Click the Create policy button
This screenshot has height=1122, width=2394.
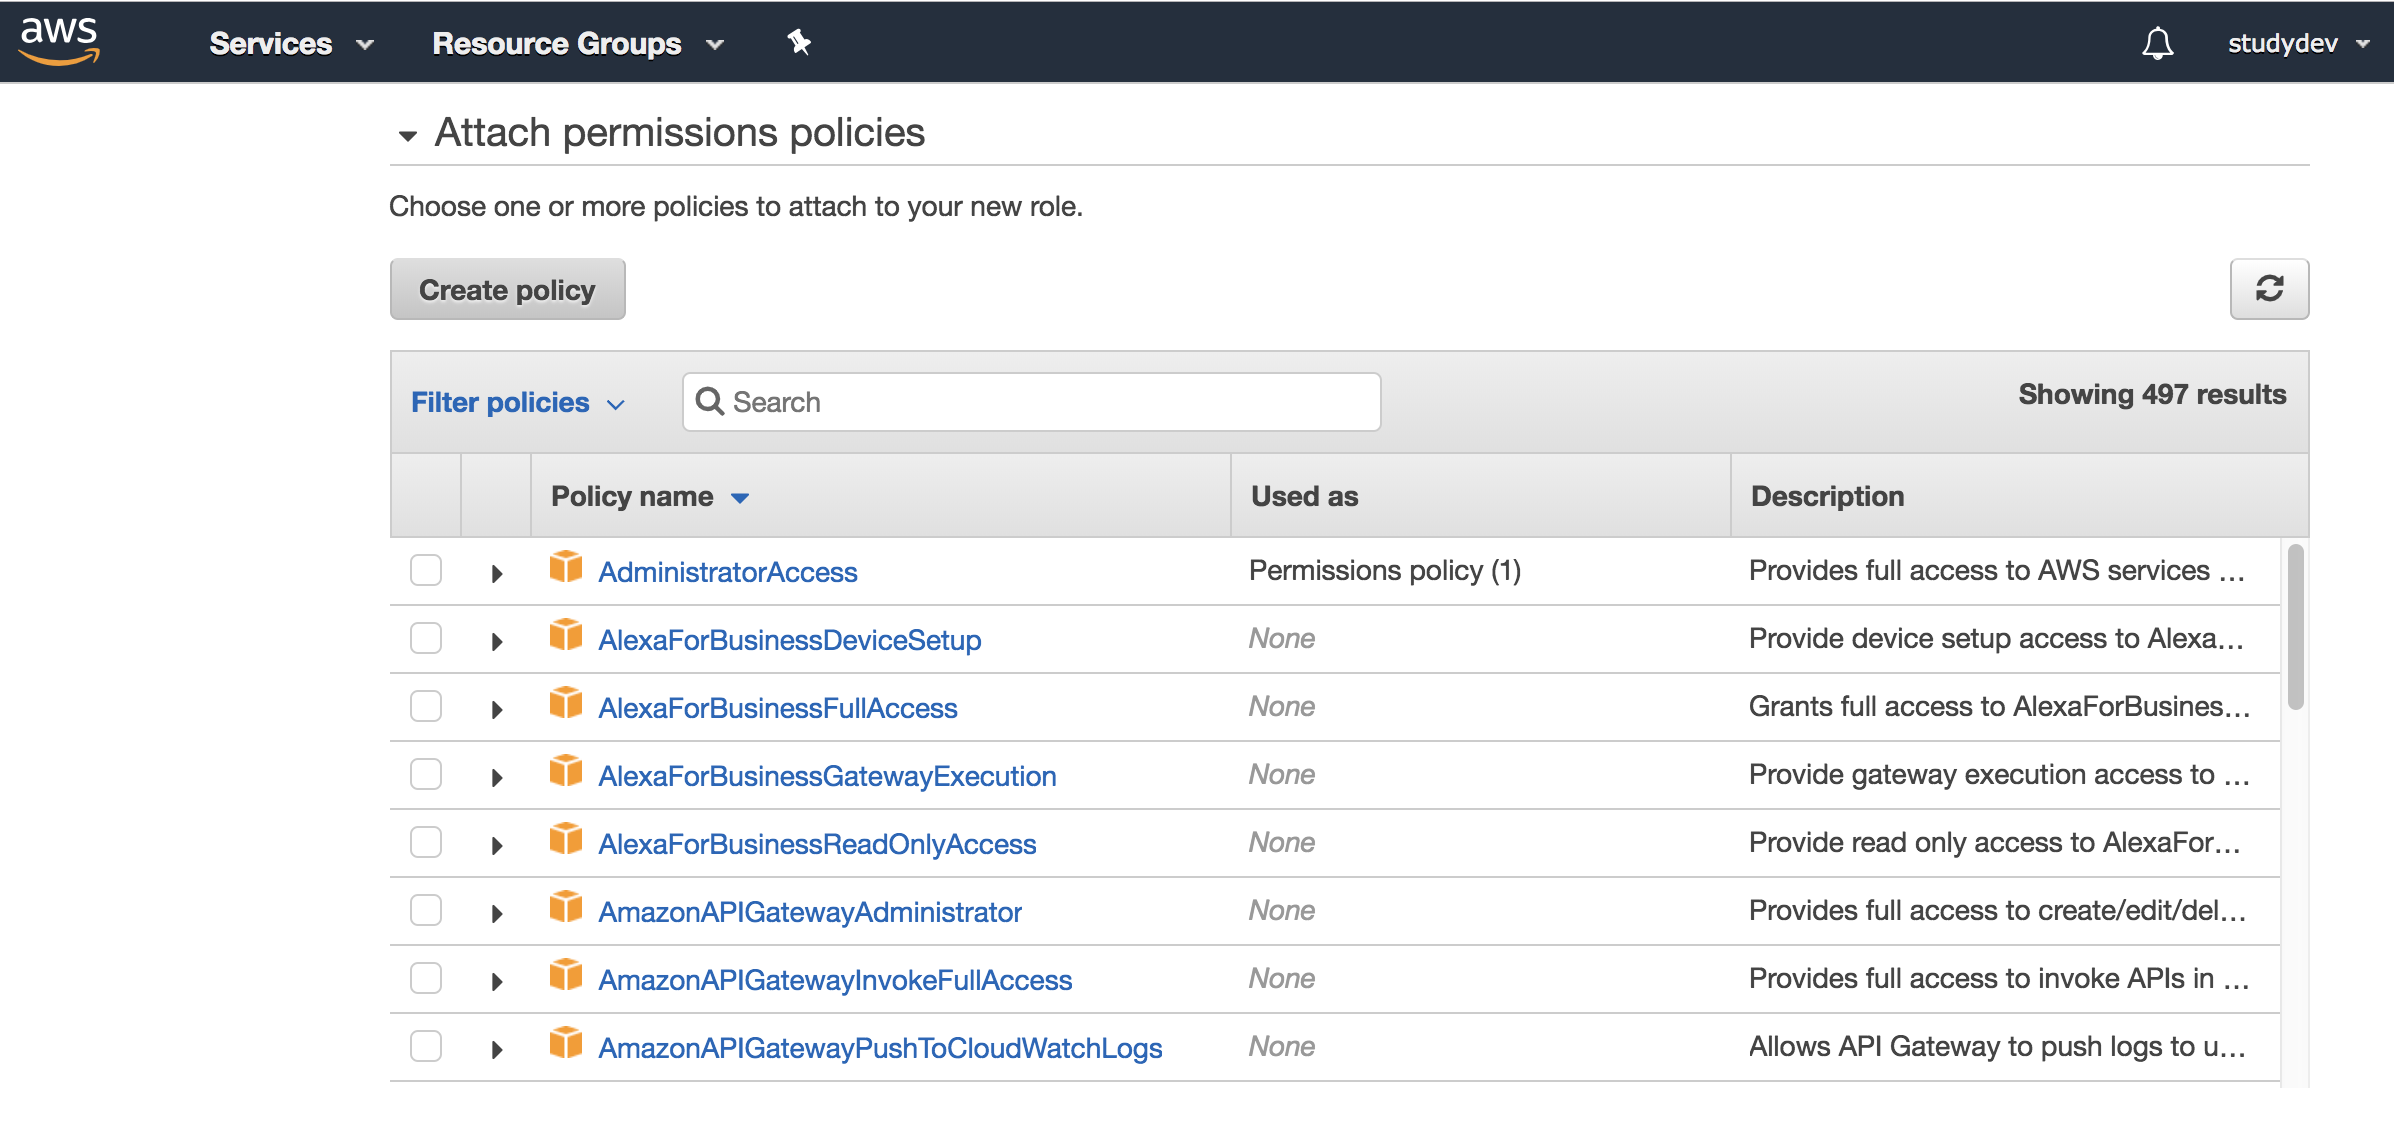(x=507, y=289)
